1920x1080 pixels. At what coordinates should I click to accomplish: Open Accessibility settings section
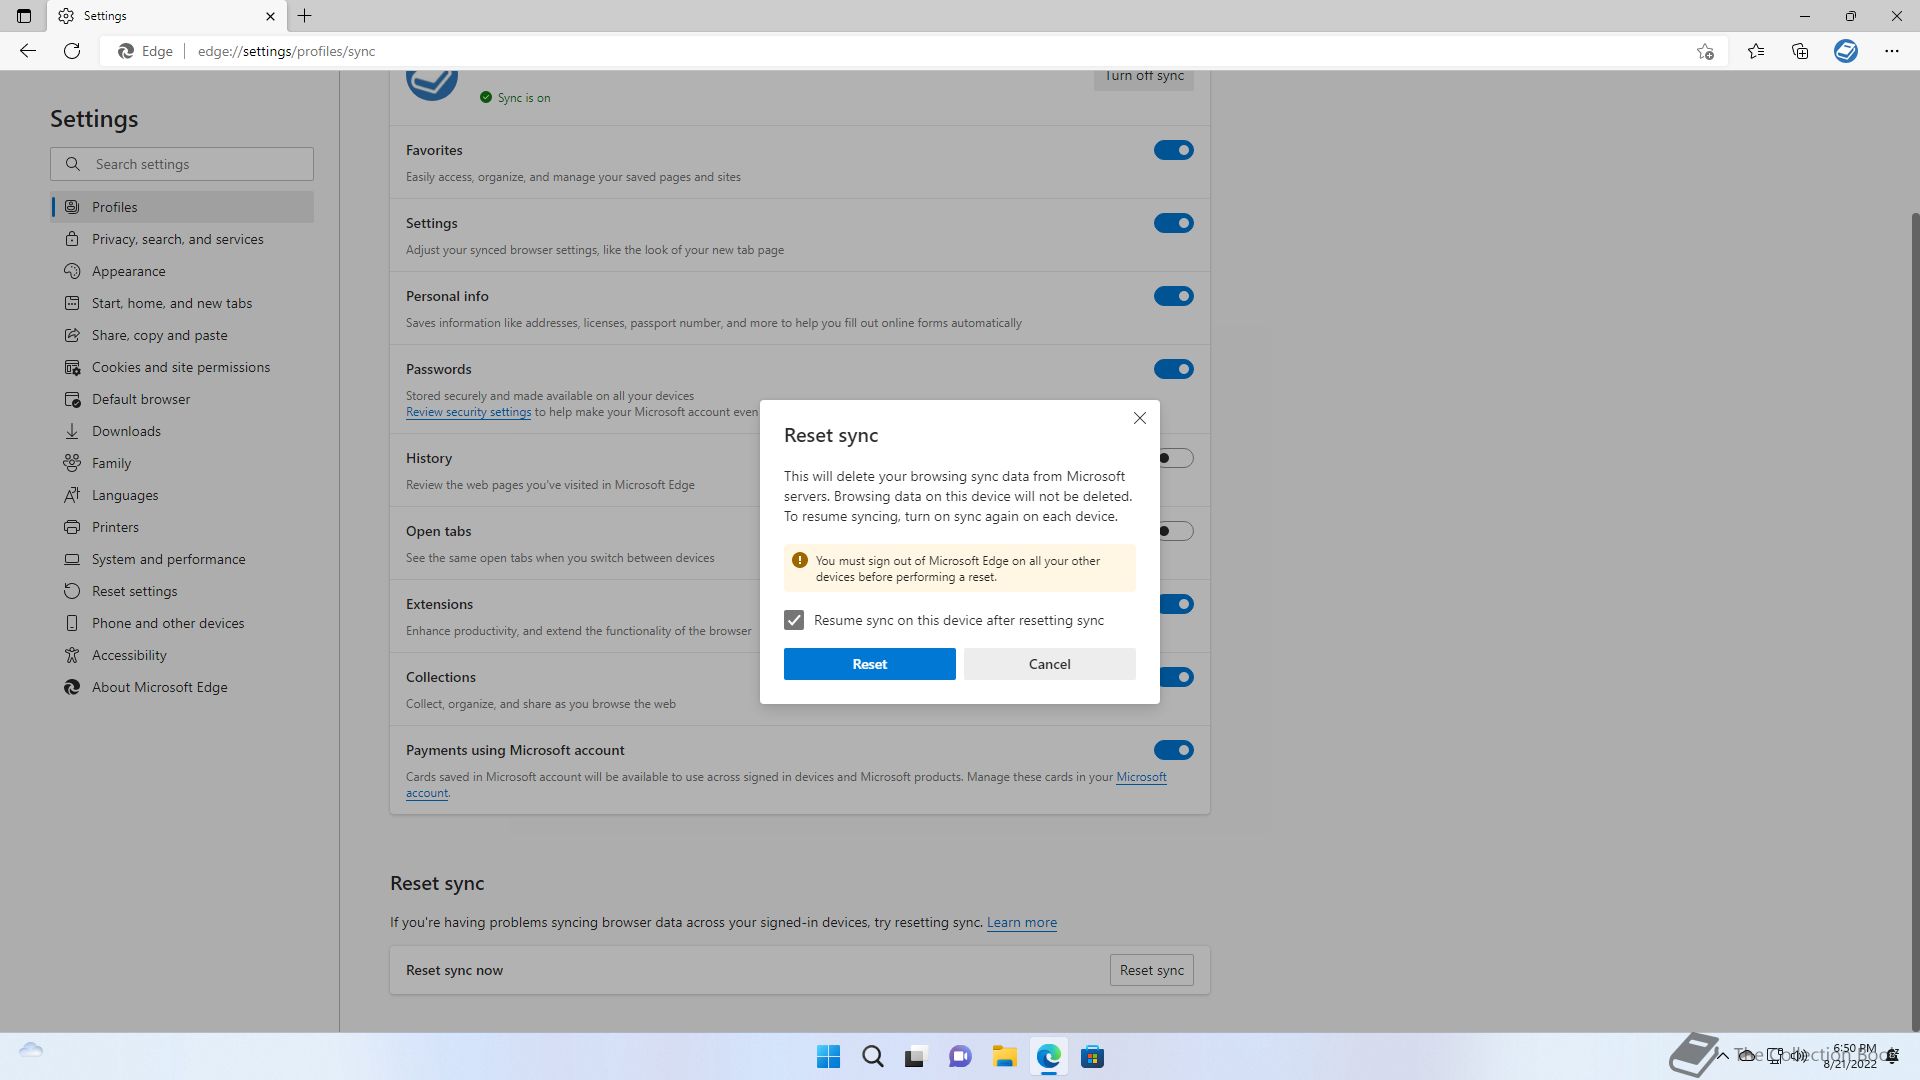(182, 655)
